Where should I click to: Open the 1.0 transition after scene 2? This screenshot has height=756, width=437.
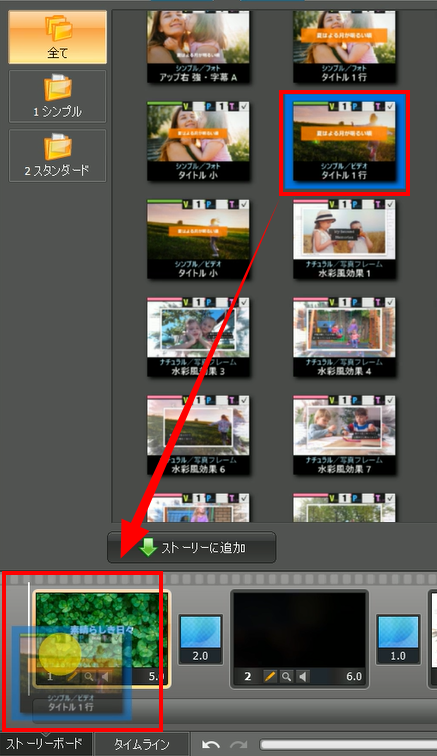(398, 639)
